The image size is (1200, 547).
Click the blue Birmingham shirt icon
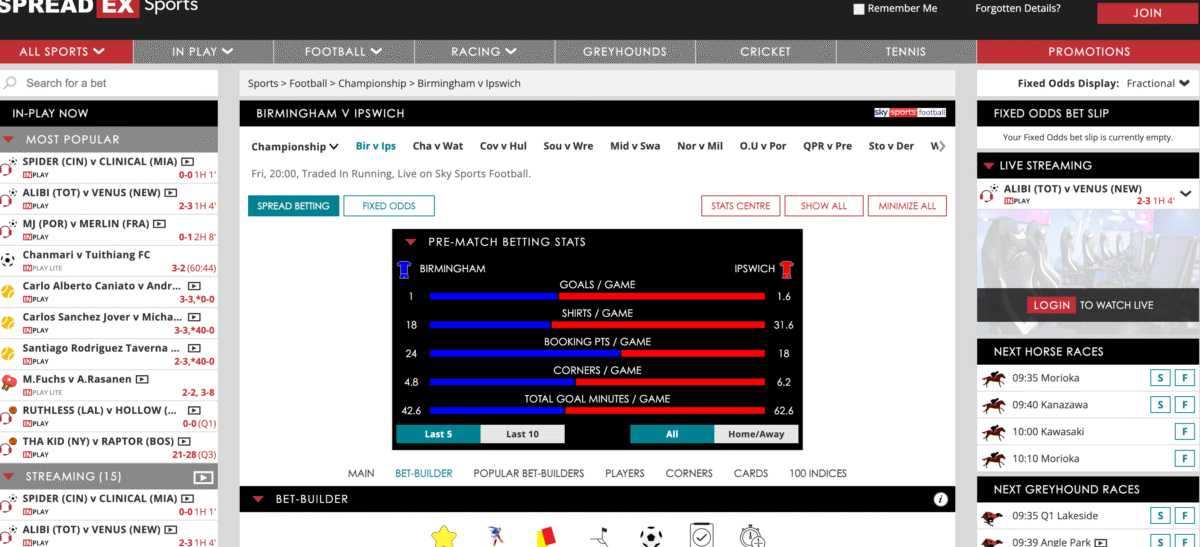404,268
